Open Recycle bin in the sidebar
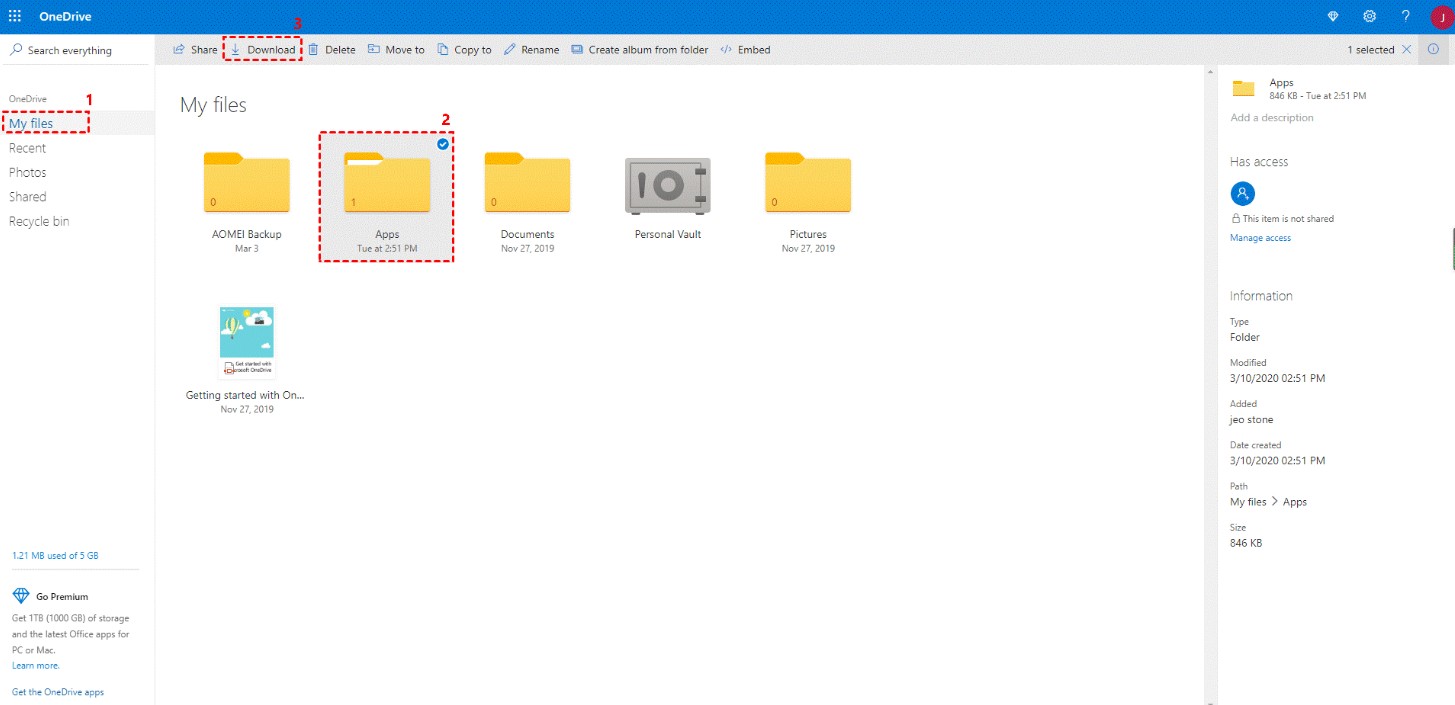Image resolution: width=1455 pixels, height=705 pixels. (39, 221)
